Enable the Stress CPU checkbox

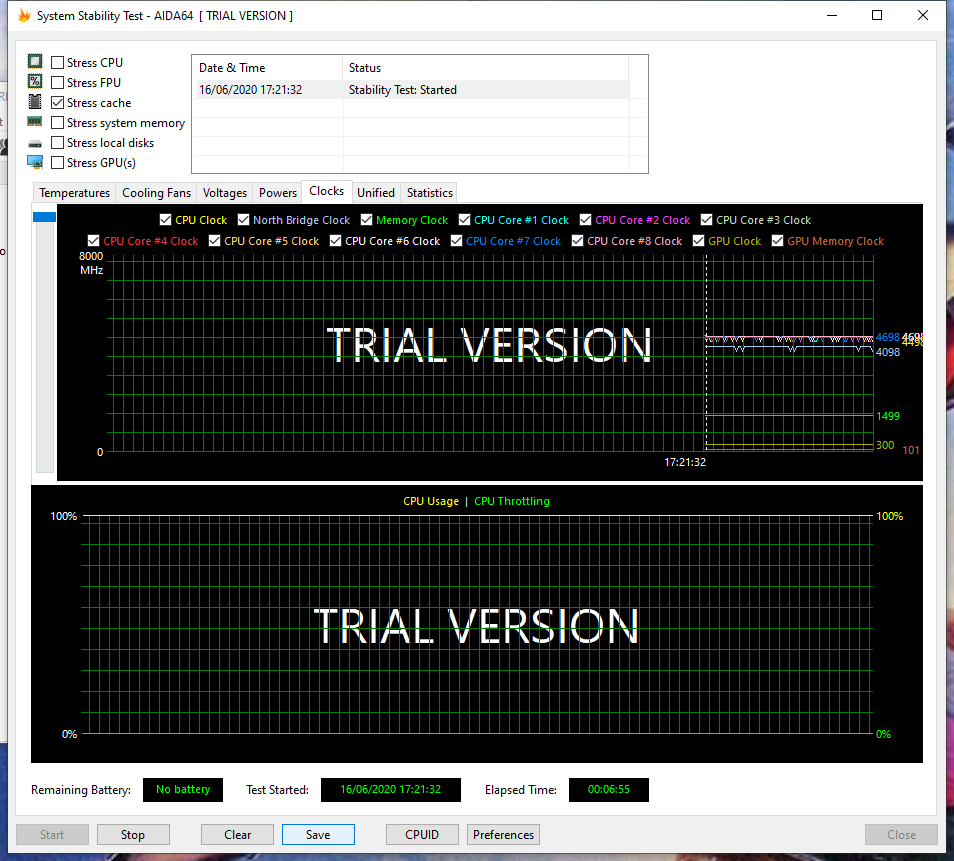(58, 63)
